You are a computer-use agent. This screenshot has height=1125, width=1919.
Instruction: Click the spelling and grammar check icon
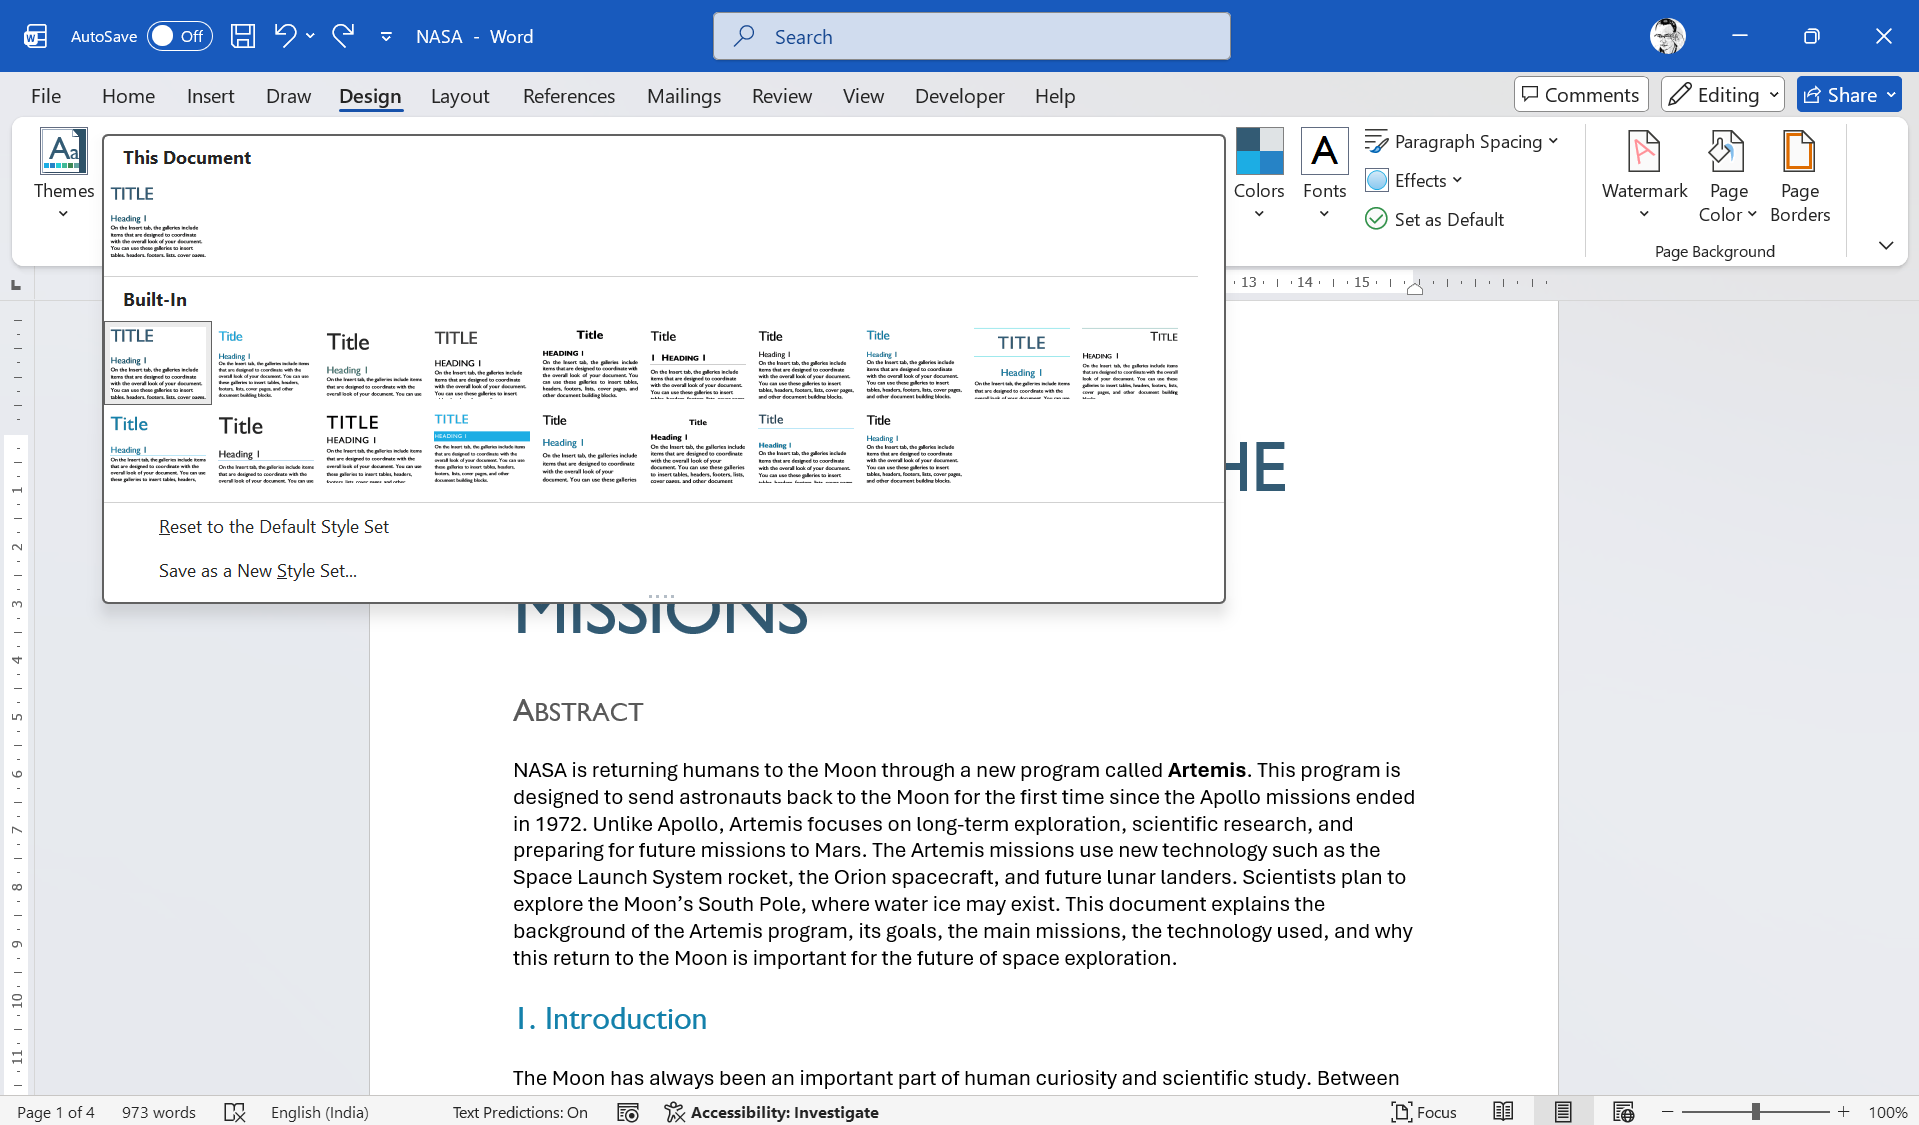pos(235,1112)
